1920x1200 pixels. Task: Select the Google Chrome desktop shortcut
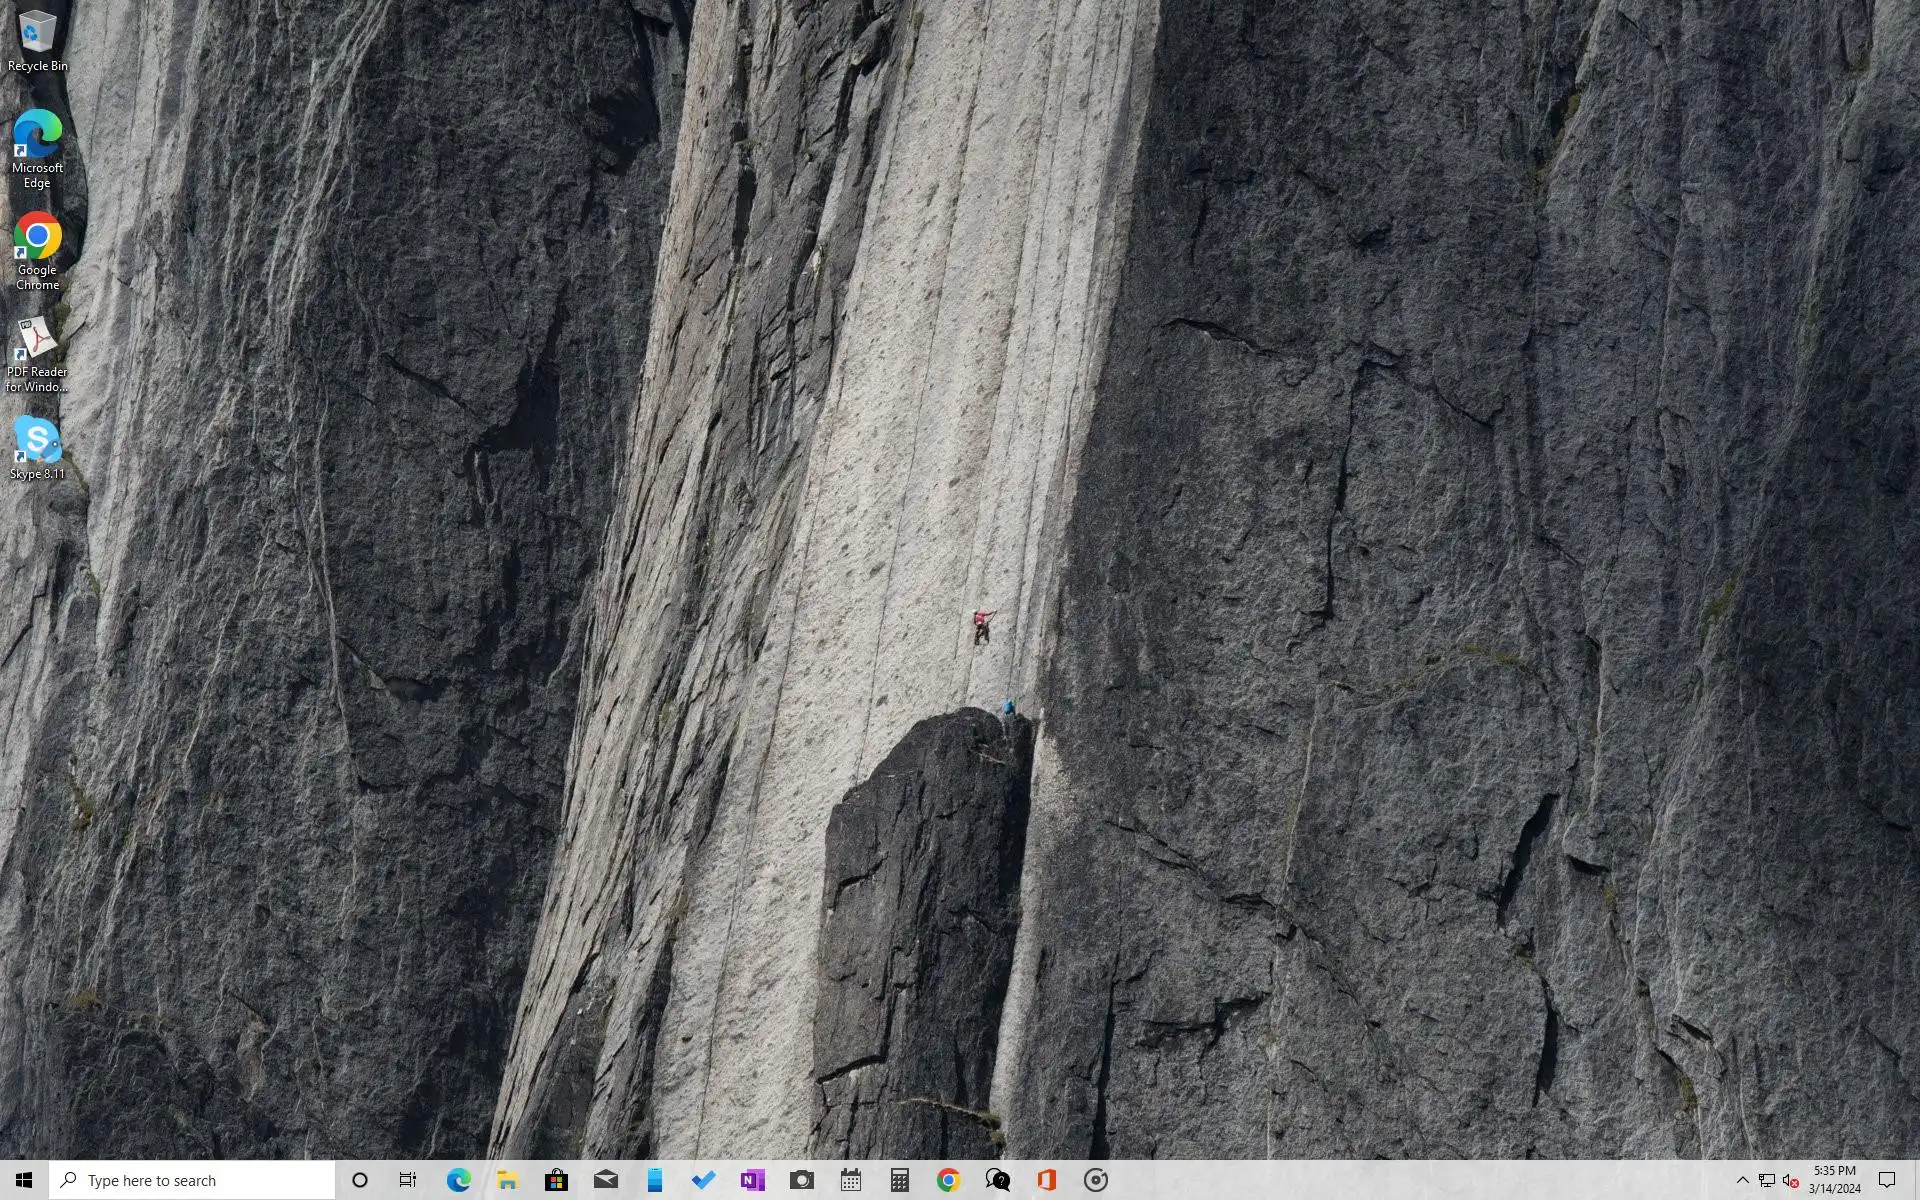[x=37, y=250]
